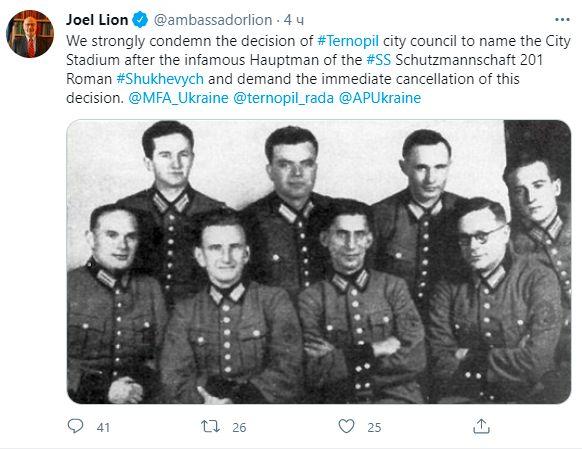This screenshot has width=582, height=449.
Task: Follow the #Ternopil hashtag
Action: point(348,41)
